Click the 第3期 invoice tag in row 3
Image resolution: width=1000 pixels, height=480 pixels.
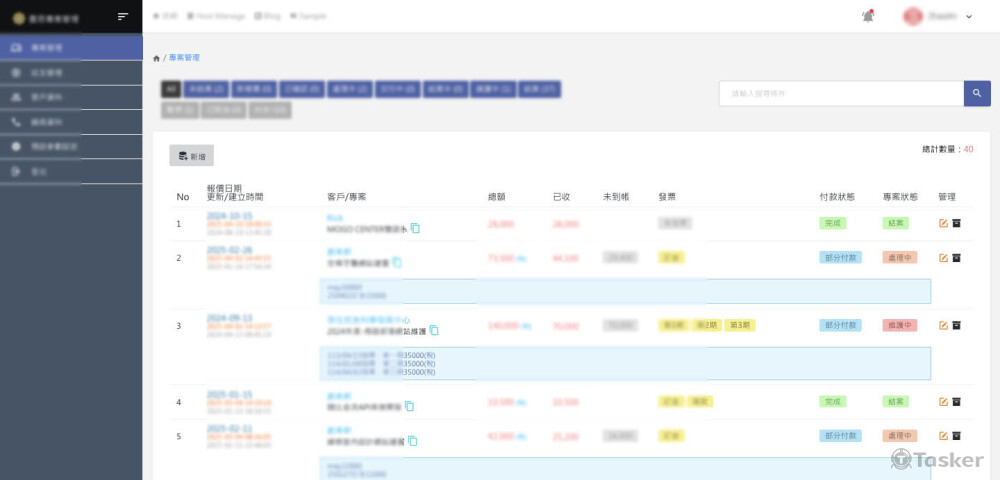[x=739, y=325]
